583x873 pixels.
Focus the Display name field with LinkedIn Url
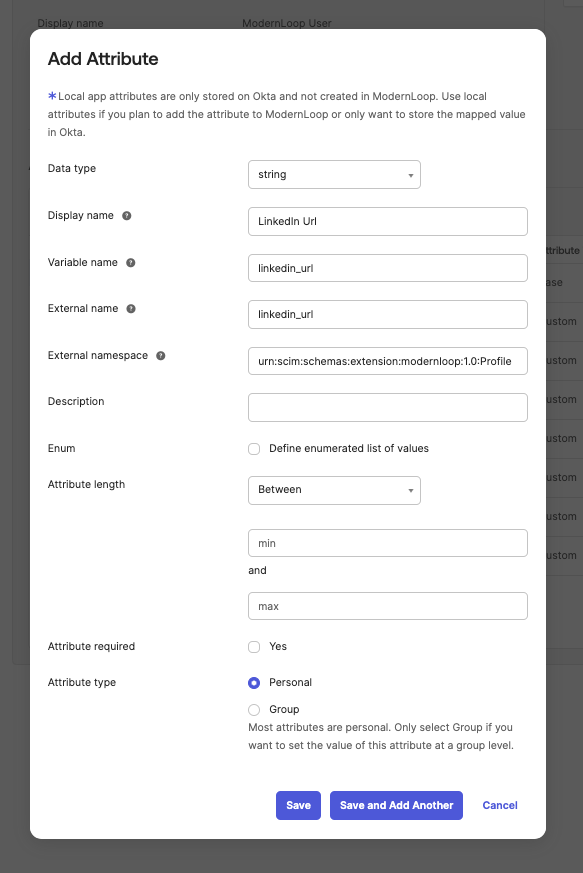[x=388, y=222]
